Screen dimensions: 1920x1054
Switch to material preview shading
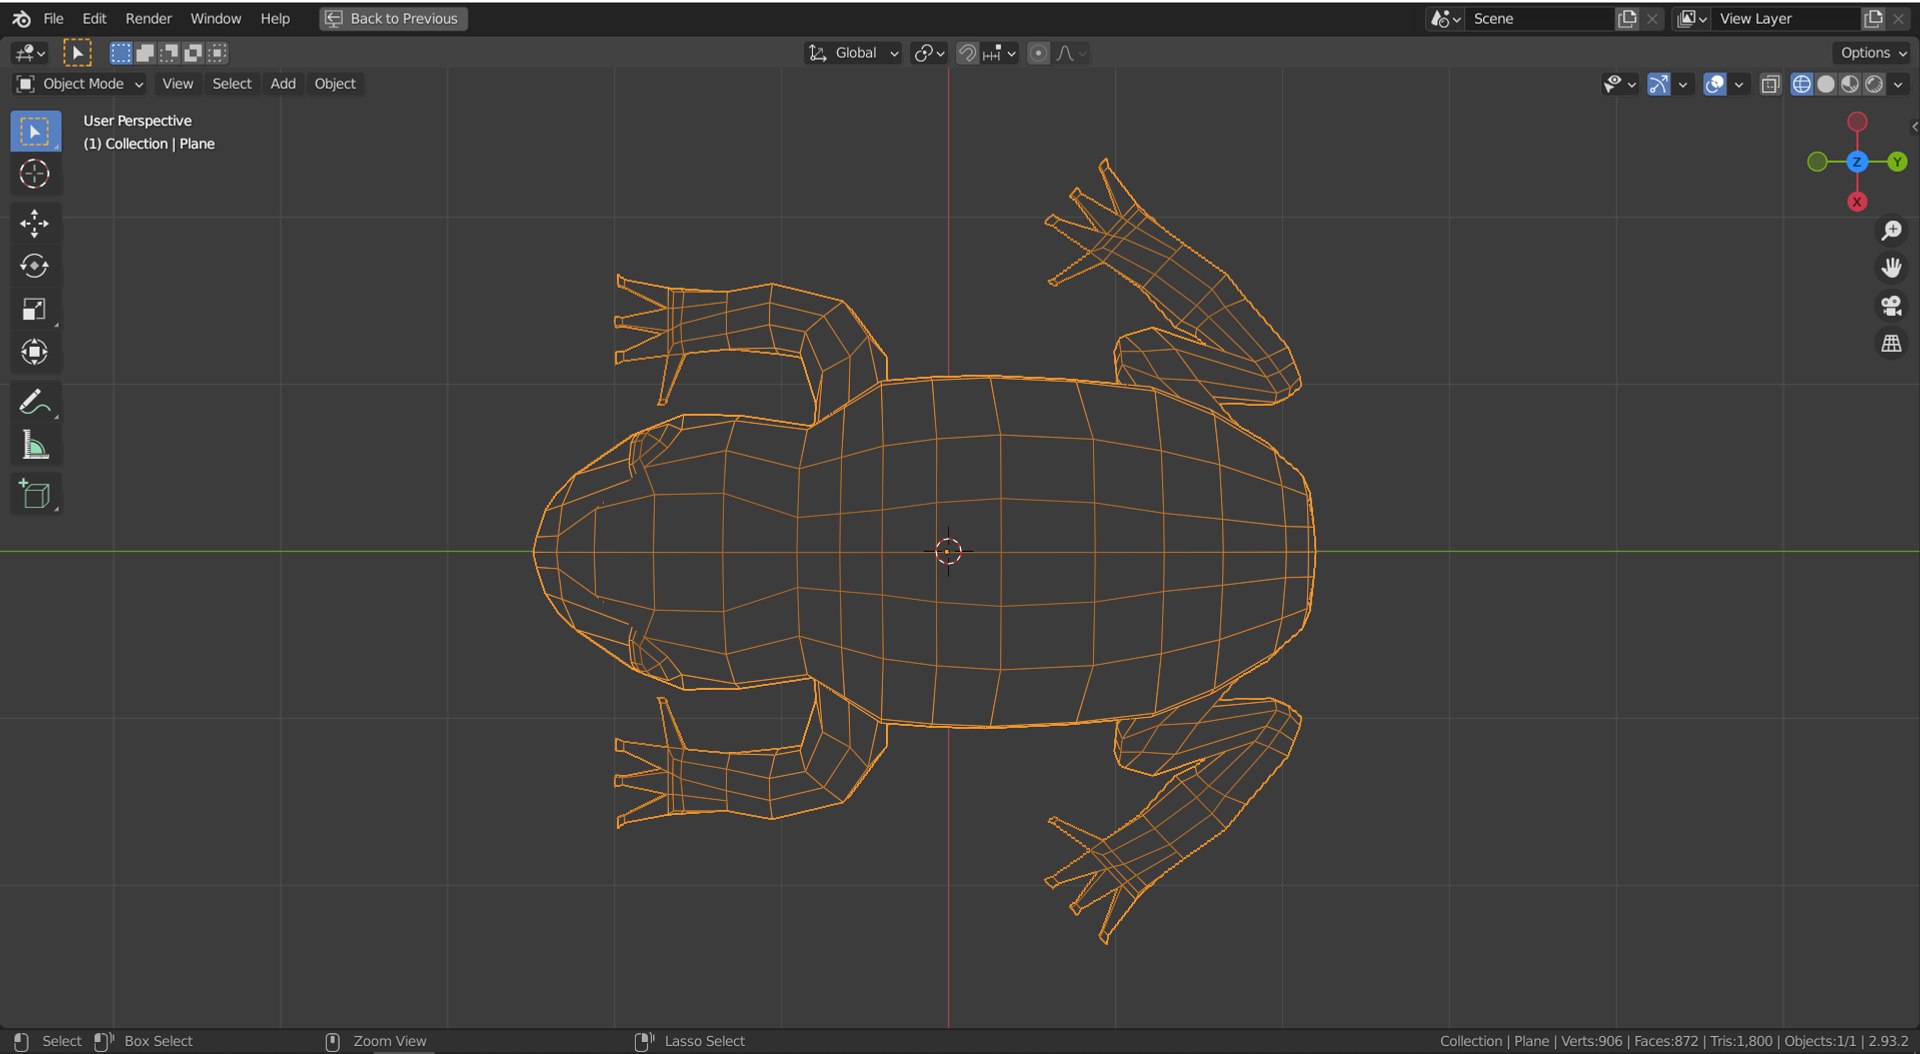pos(1850,84)
